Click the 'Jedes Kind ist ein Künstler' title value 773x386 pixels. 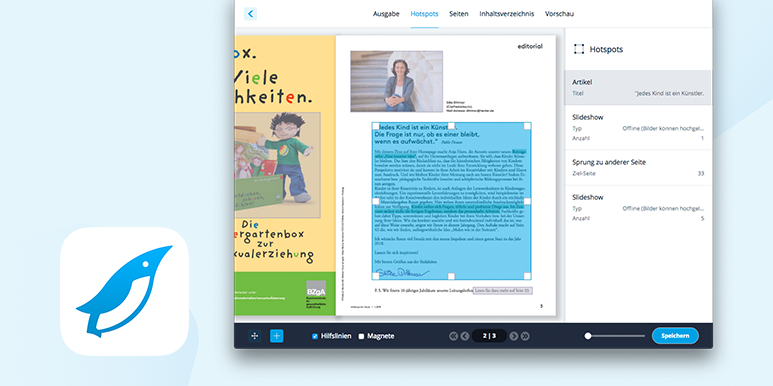[669, 93]
